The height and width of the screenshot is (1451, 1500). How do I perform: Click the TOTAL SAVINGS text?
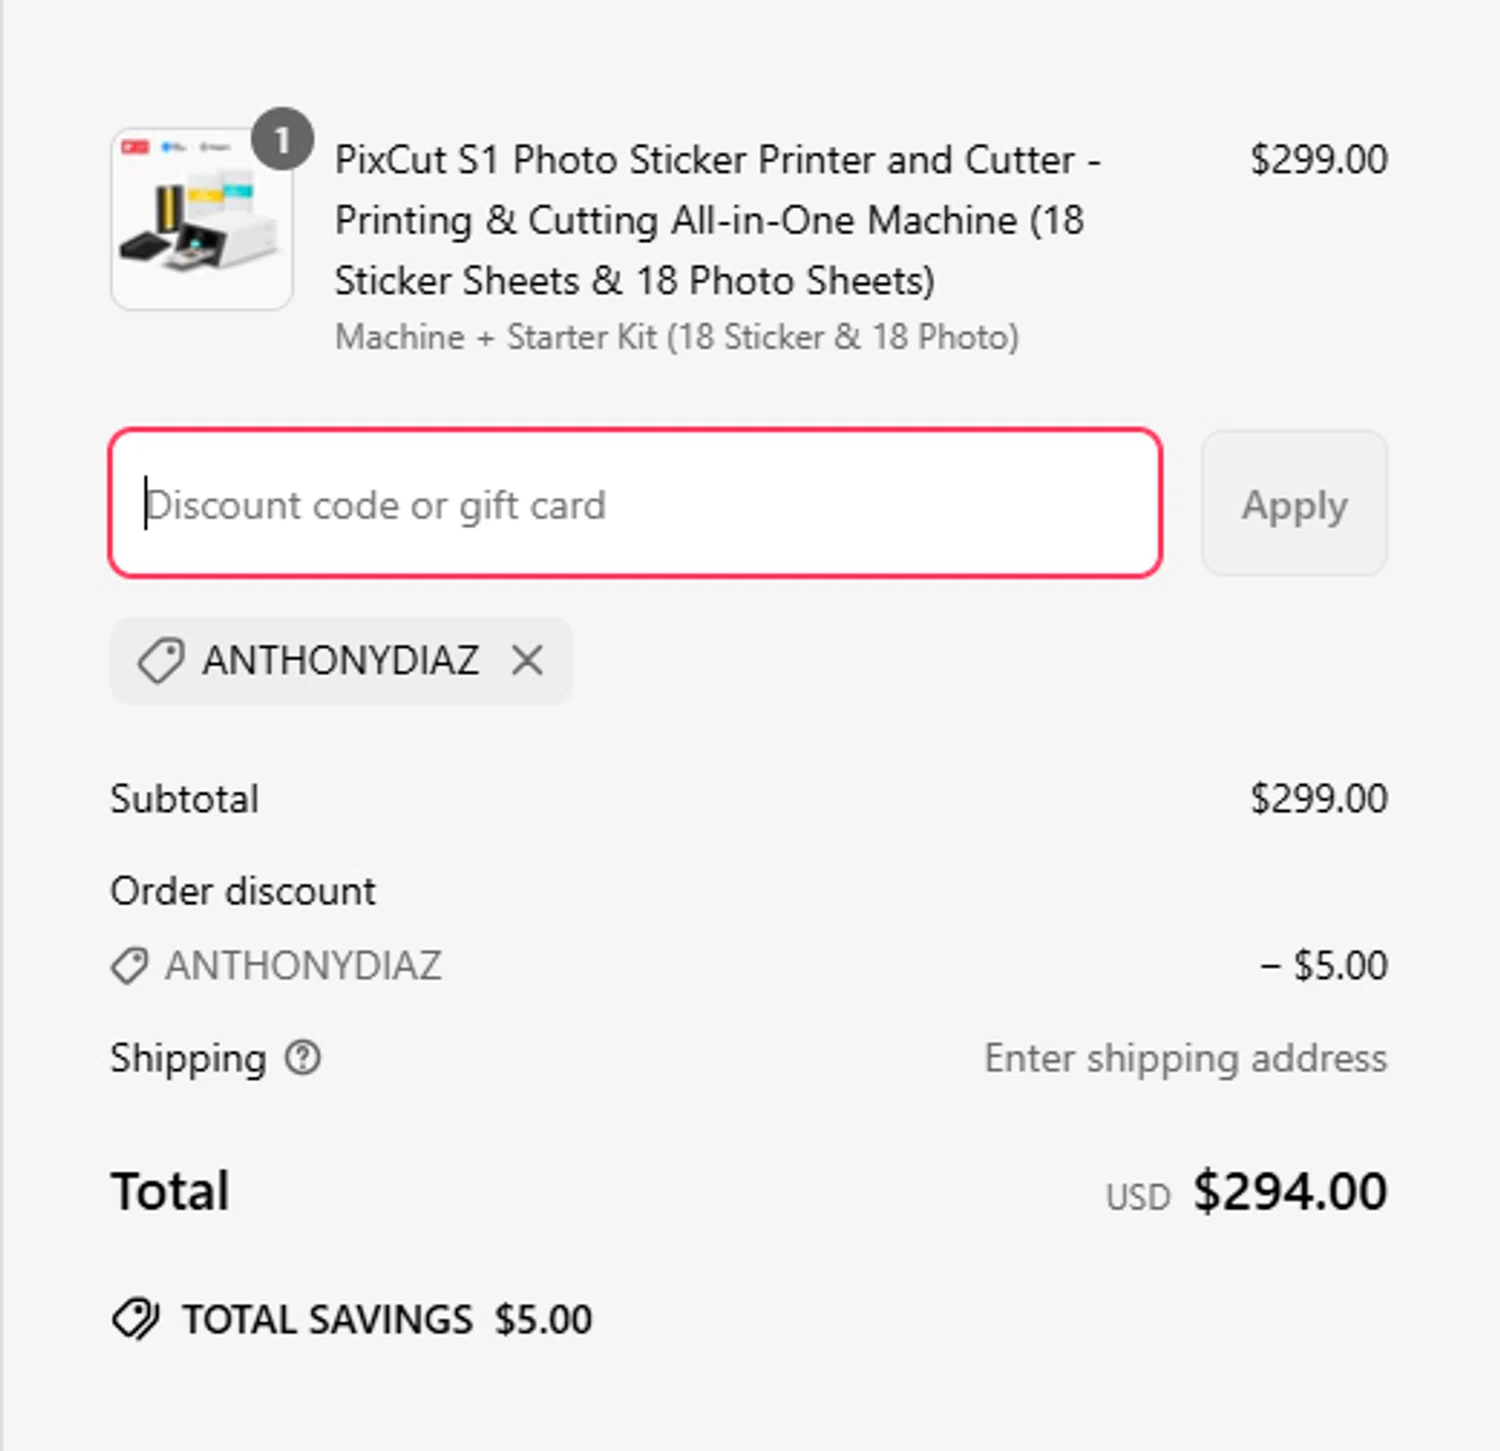(327, 1319)
